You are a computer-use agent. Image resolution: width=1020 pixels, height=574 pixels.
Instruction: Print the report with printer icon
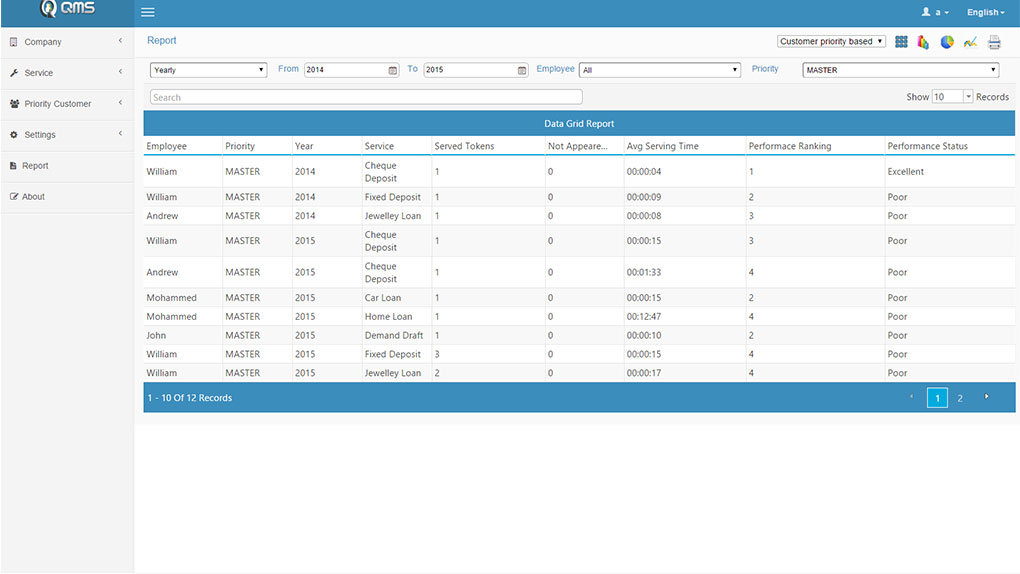point(994,42)
